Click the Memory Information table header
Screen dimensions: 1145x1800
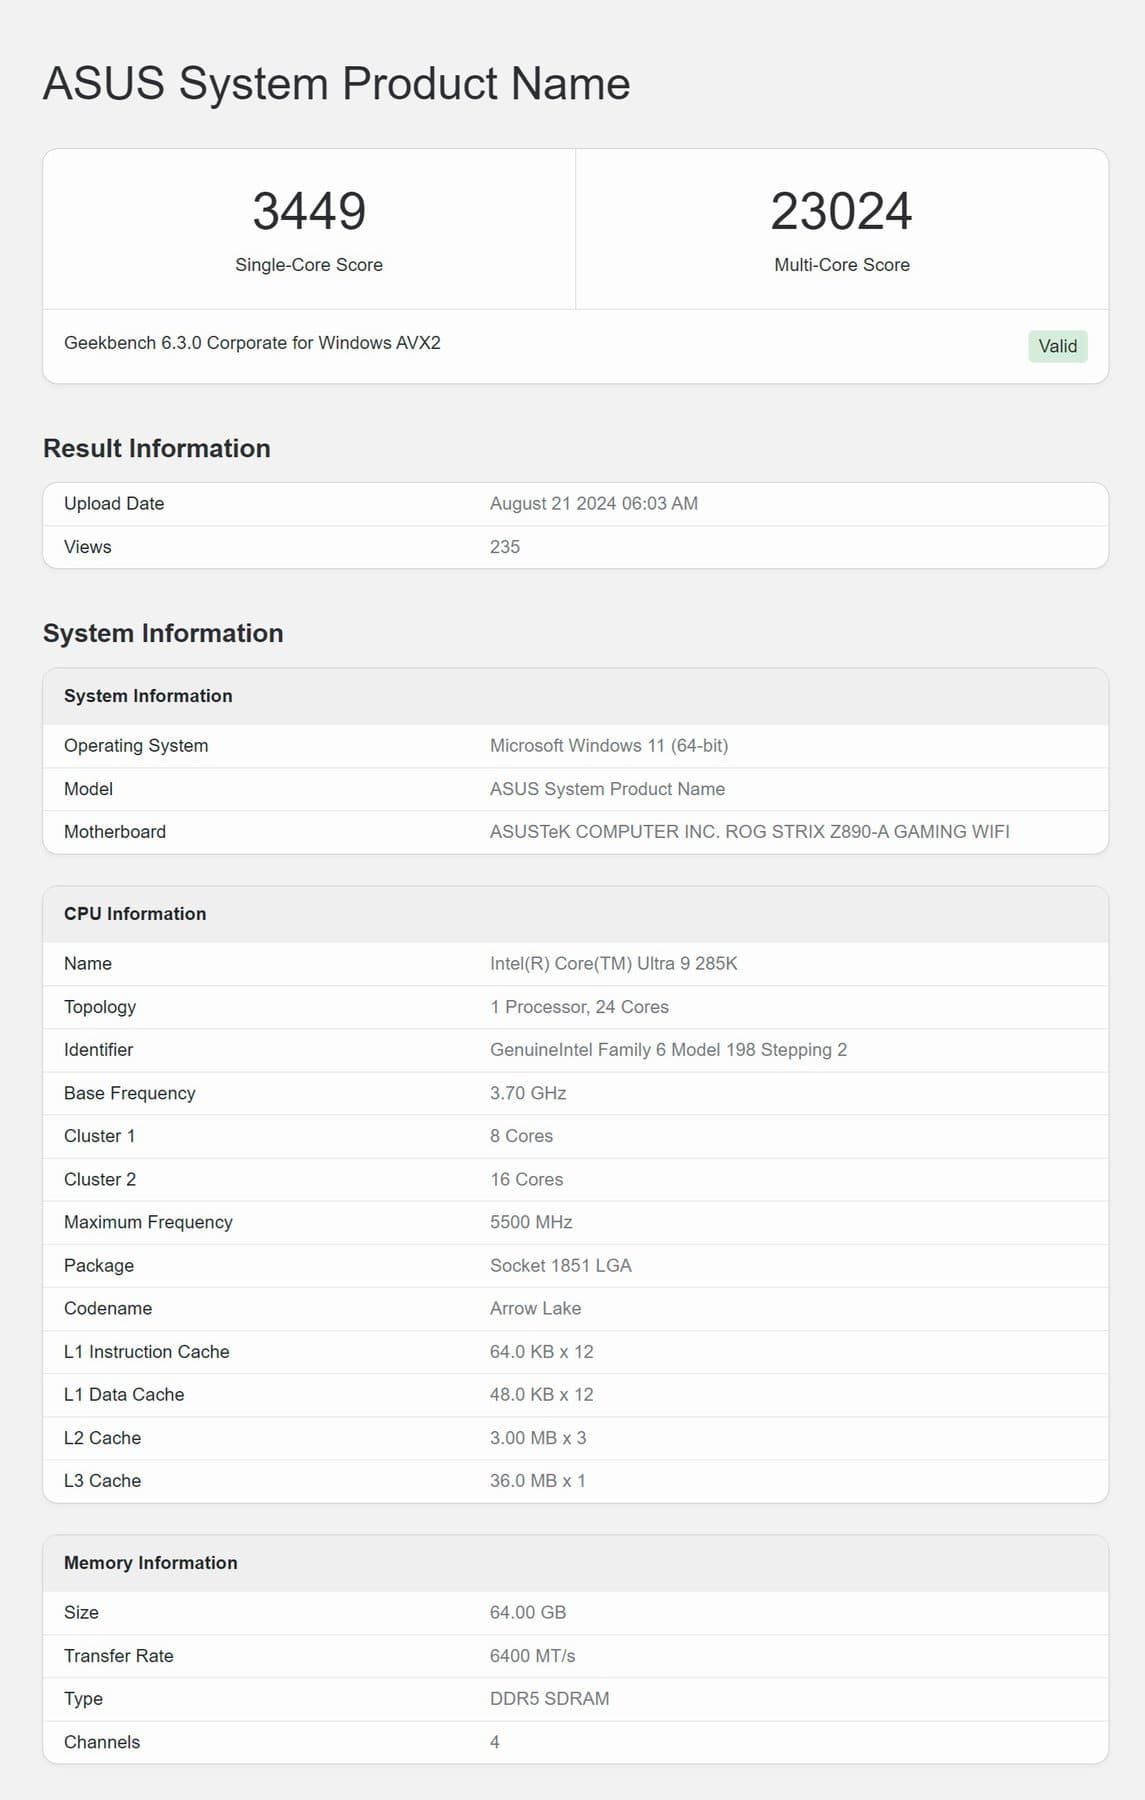151,1563
